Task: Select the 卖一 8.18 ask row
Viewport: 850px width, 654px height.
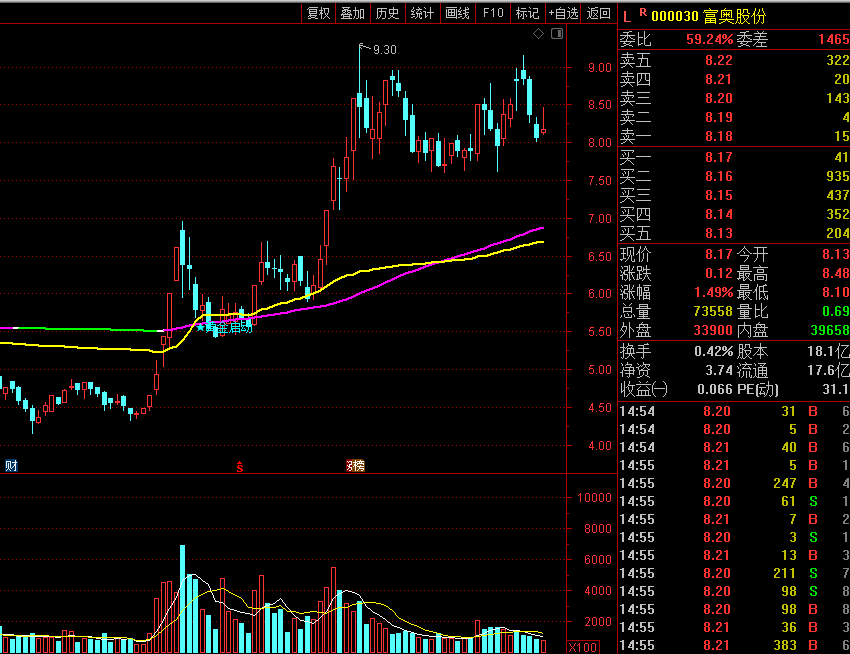Action: (x=734, y=136)
